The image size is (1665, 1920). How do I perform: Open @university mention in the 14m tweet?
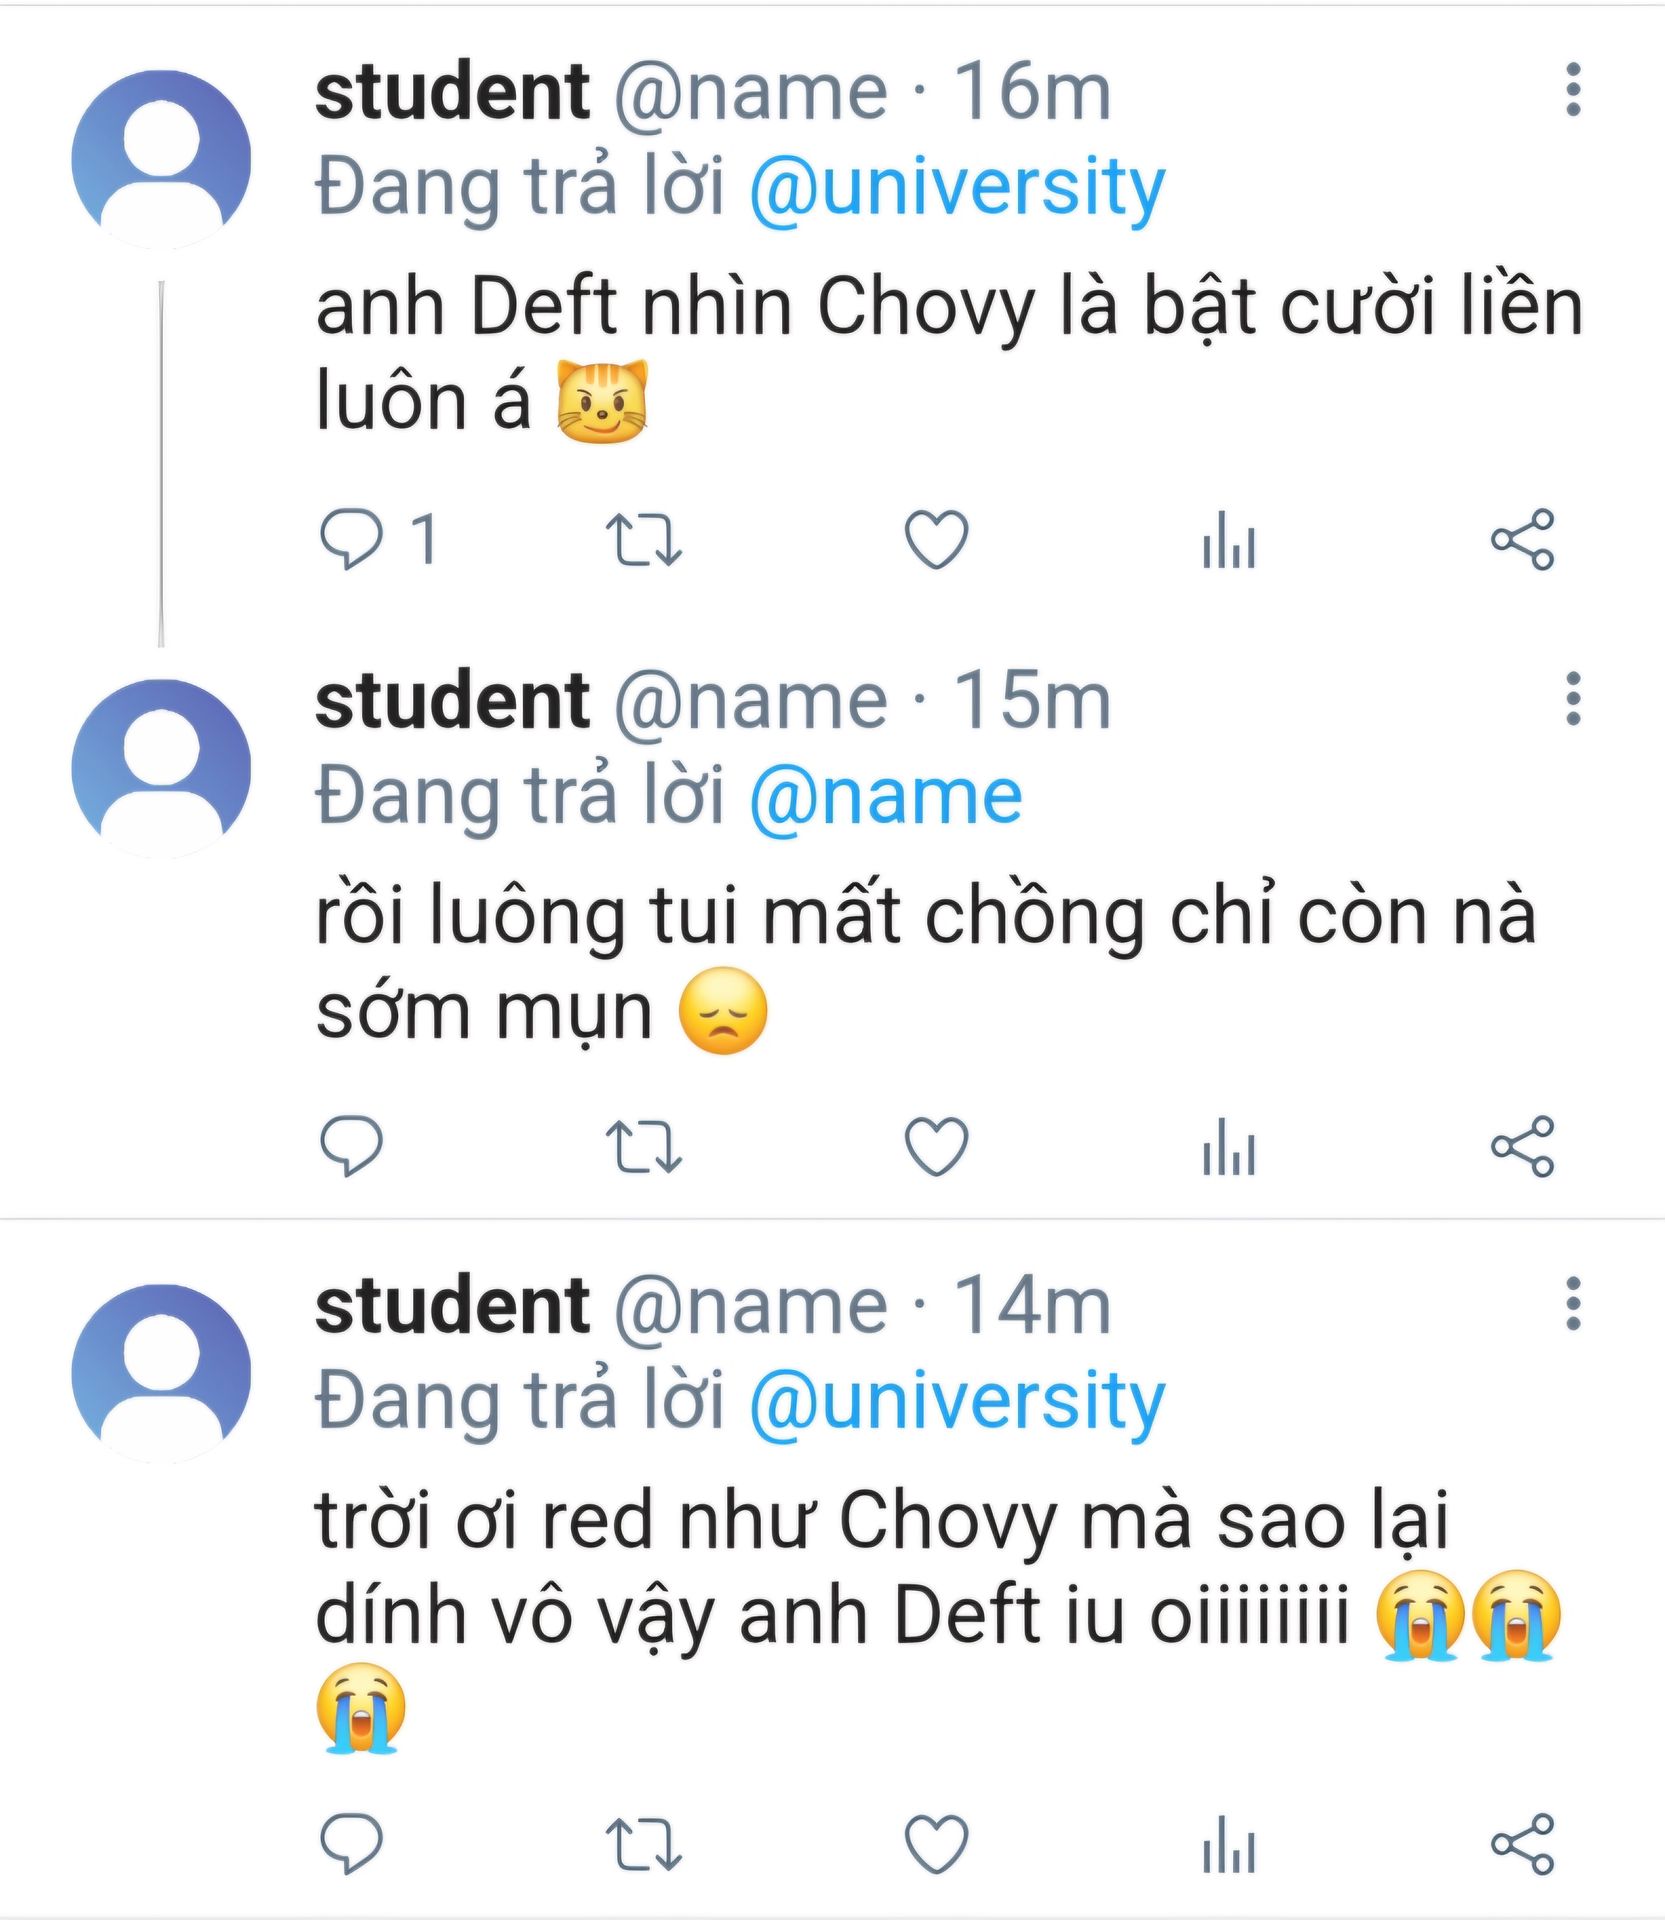coord(957,1400)
